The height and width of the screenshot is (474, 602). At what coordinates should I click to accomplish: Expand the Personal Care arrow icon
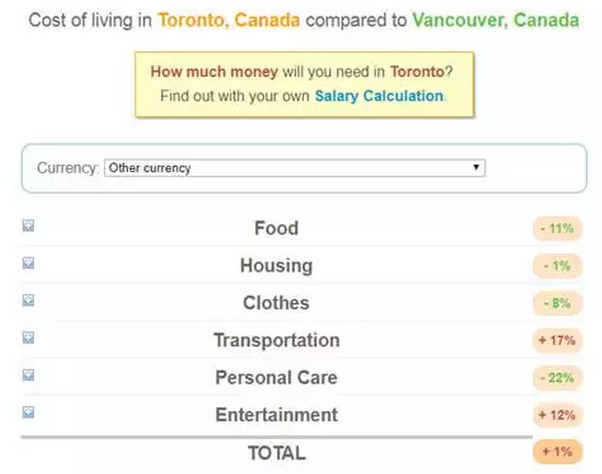pos(28,376)
